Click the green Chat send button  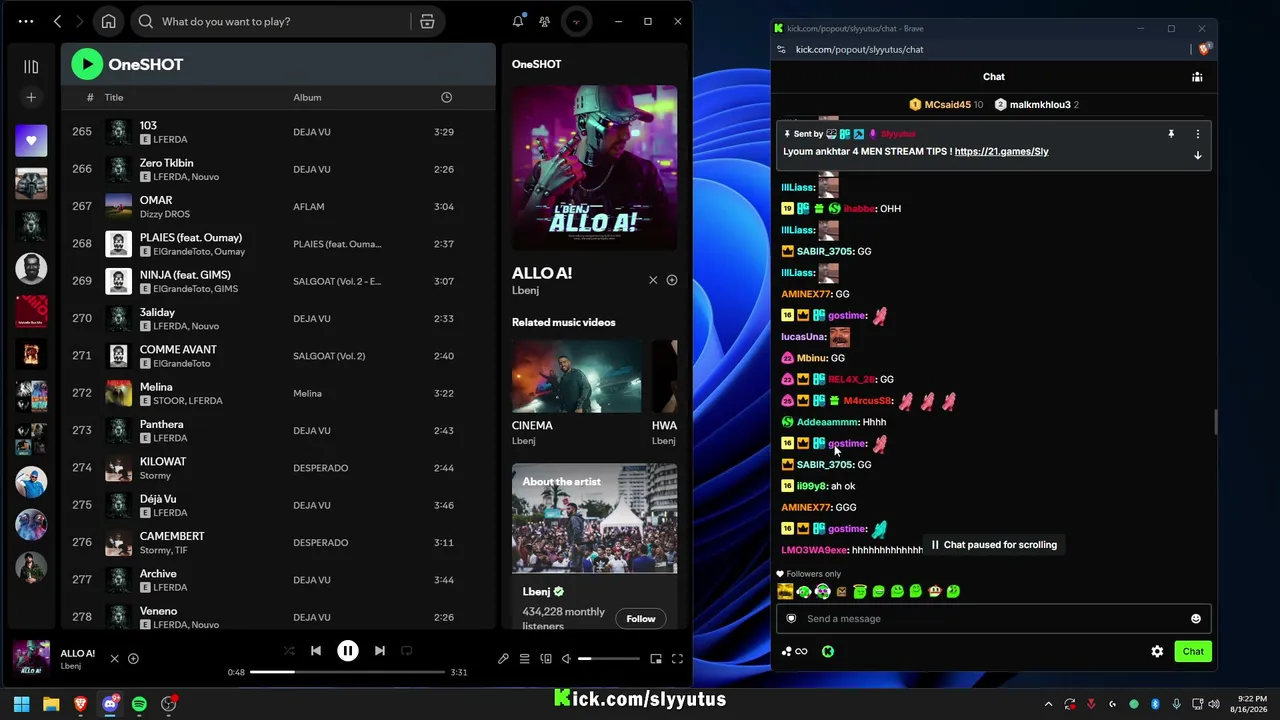pos(1193,652)
